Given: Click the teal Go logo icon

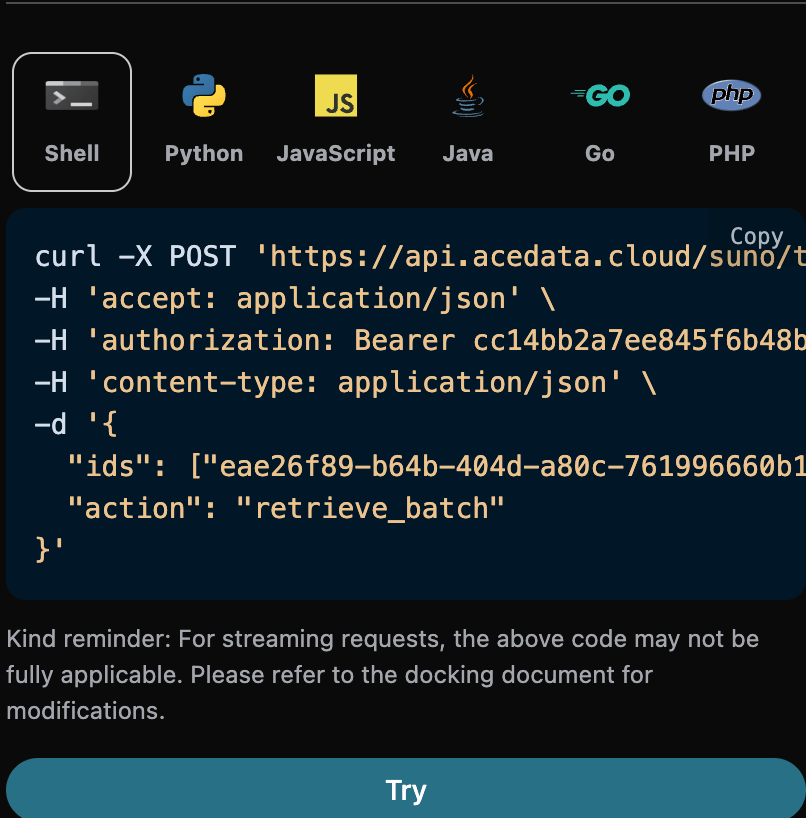Looking at the screenshot, I should (600, 96).
